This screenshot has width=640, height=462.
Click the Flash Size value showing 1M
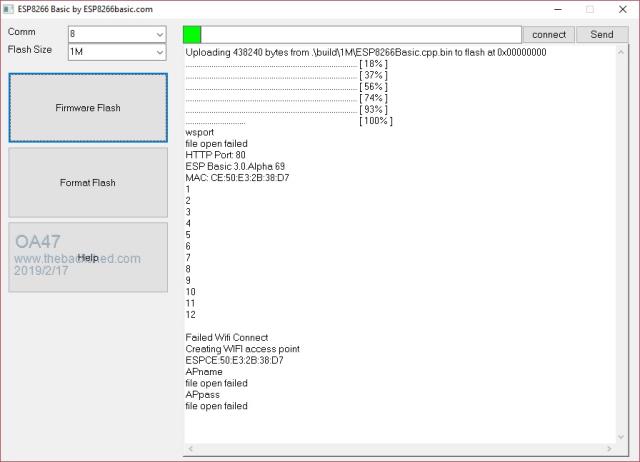(x=108, y=51)
